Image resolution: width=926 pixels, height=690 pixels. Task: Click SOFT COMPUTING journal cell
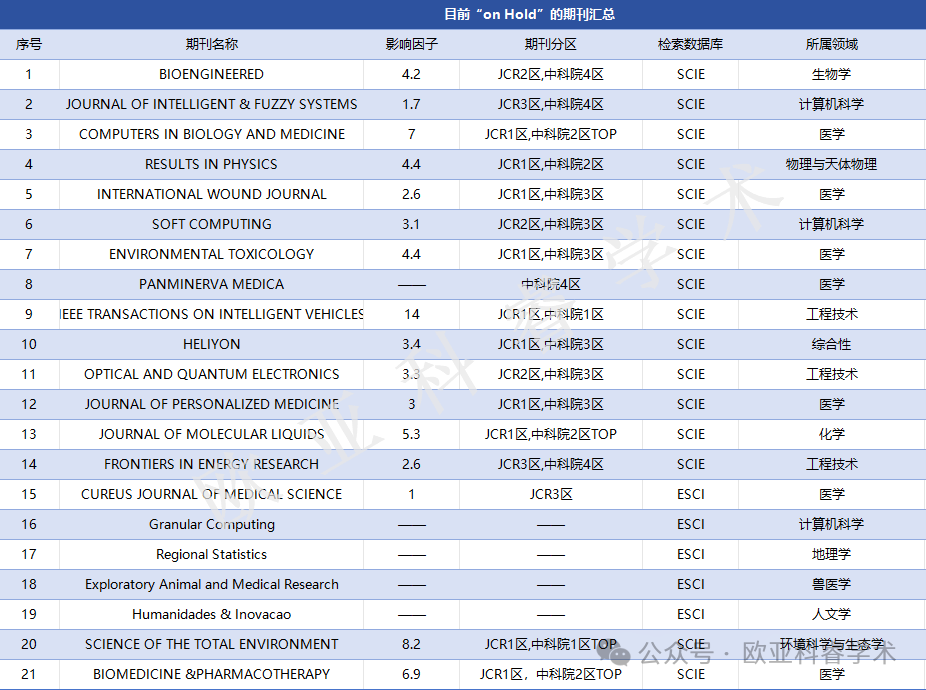coord(211,224)
